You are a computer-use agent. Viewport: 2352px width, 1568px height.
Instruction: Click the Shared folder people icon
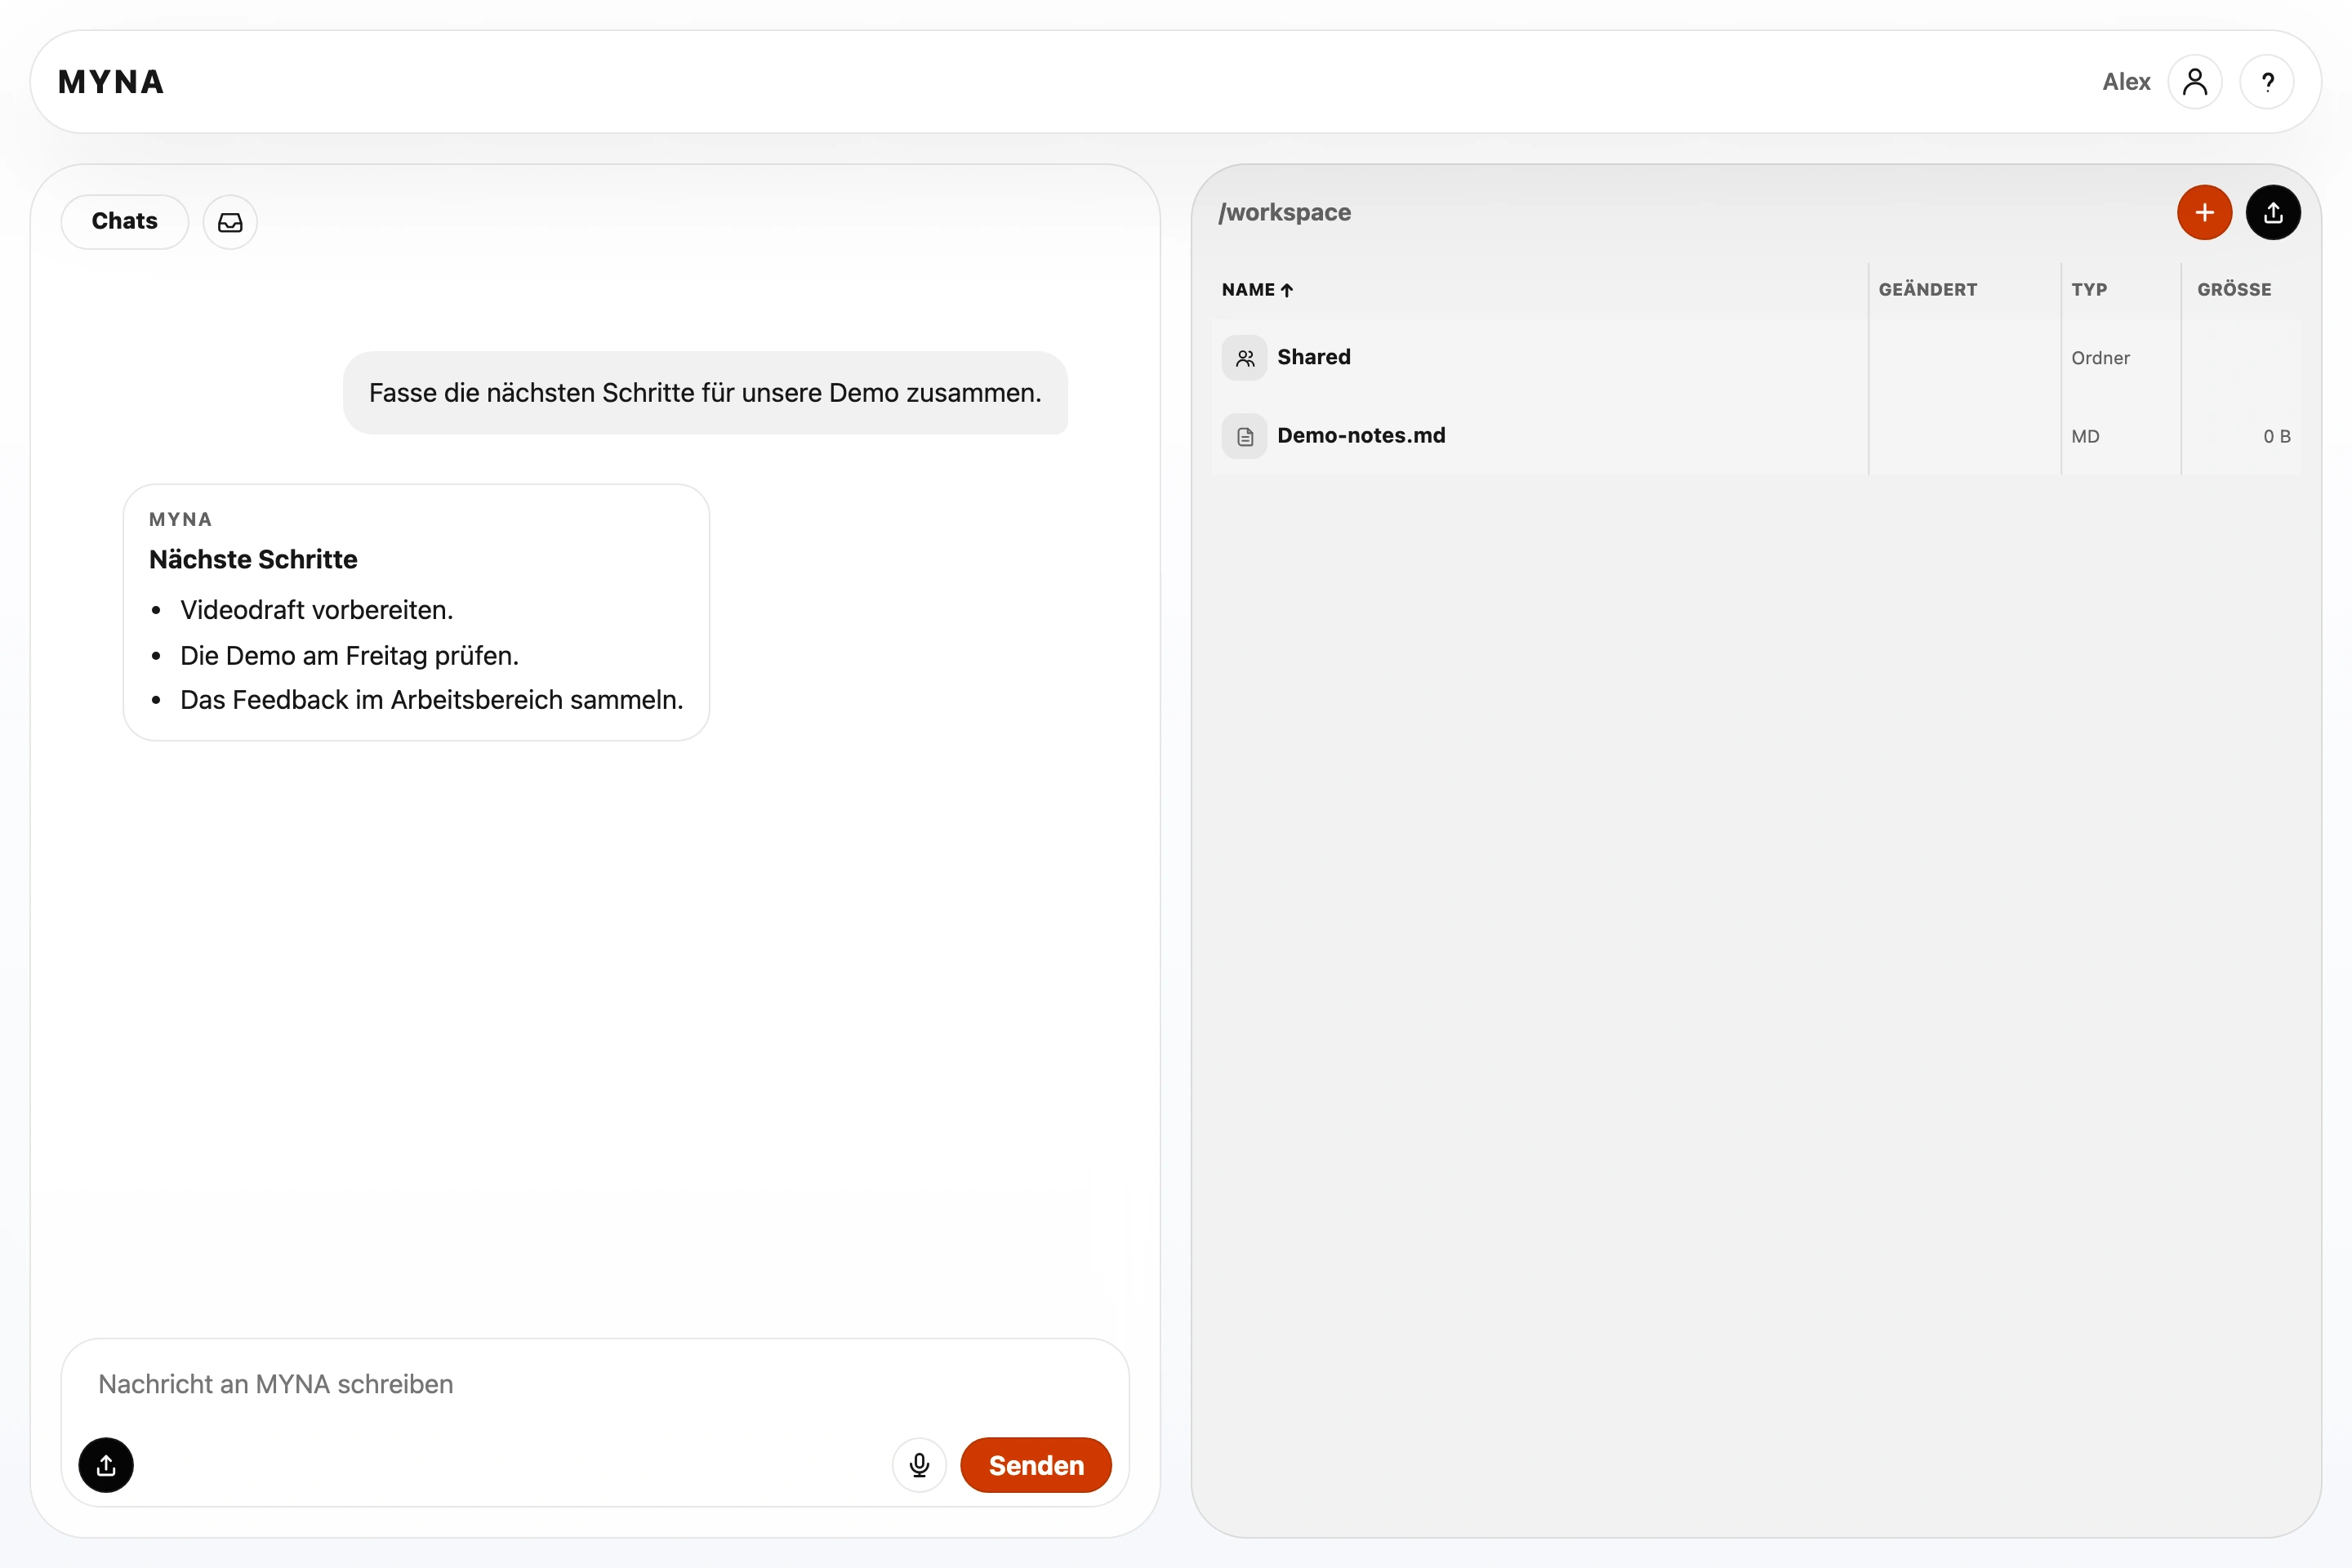[x=1244, y=358]
